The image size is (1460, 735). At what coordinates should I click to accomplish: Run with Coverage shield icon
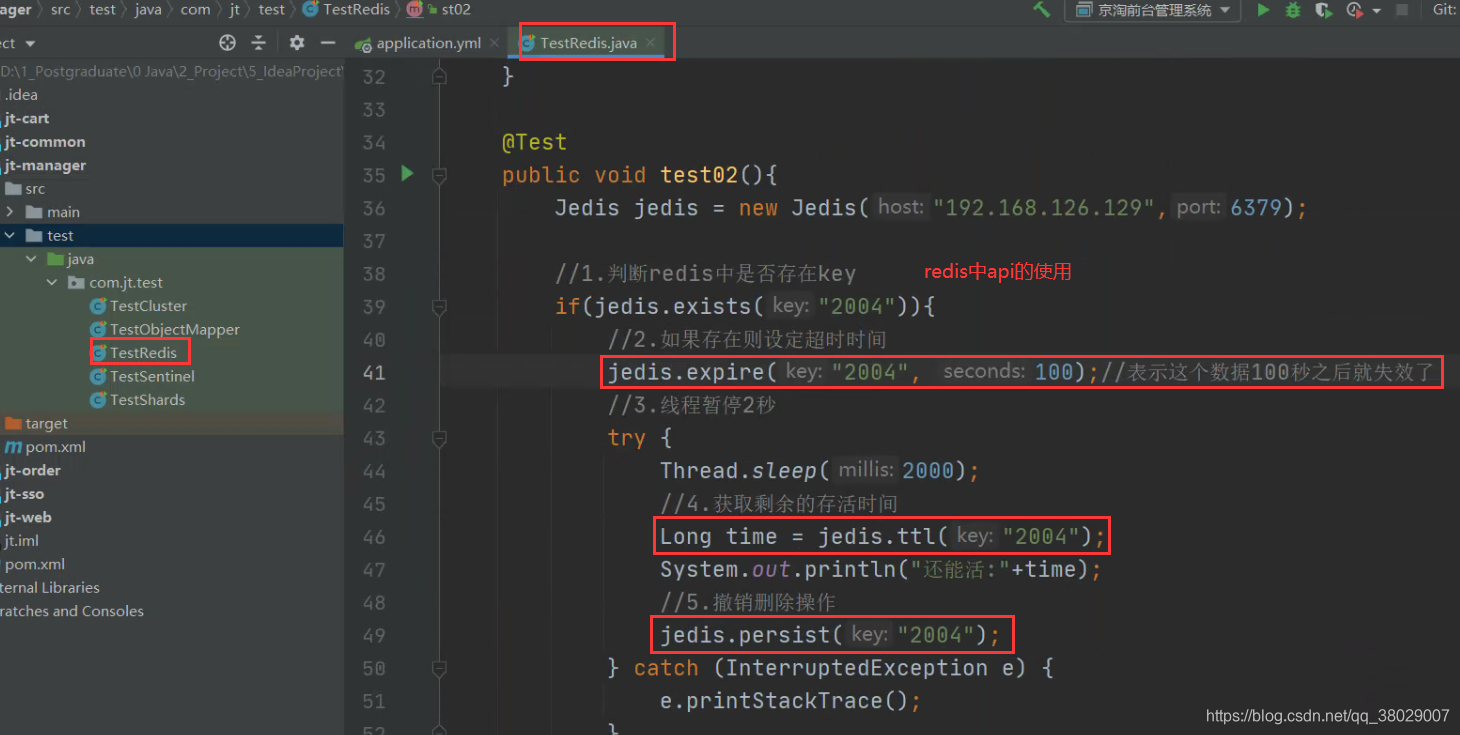coord(1323,10)
